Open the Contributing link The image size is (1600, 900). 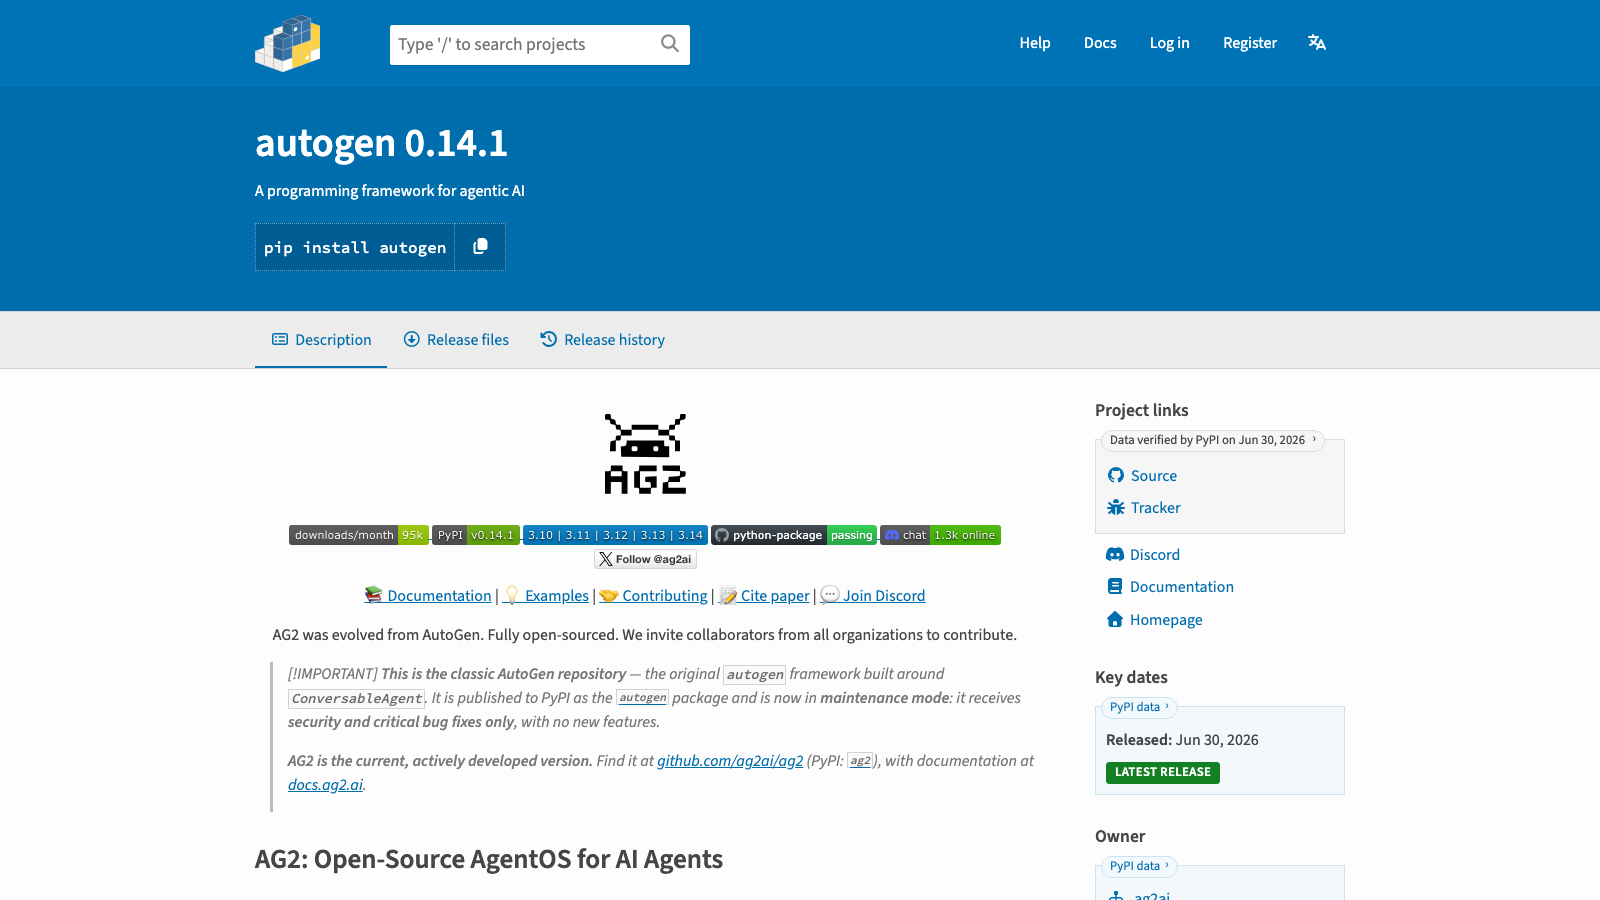click(x=653, y=595)
